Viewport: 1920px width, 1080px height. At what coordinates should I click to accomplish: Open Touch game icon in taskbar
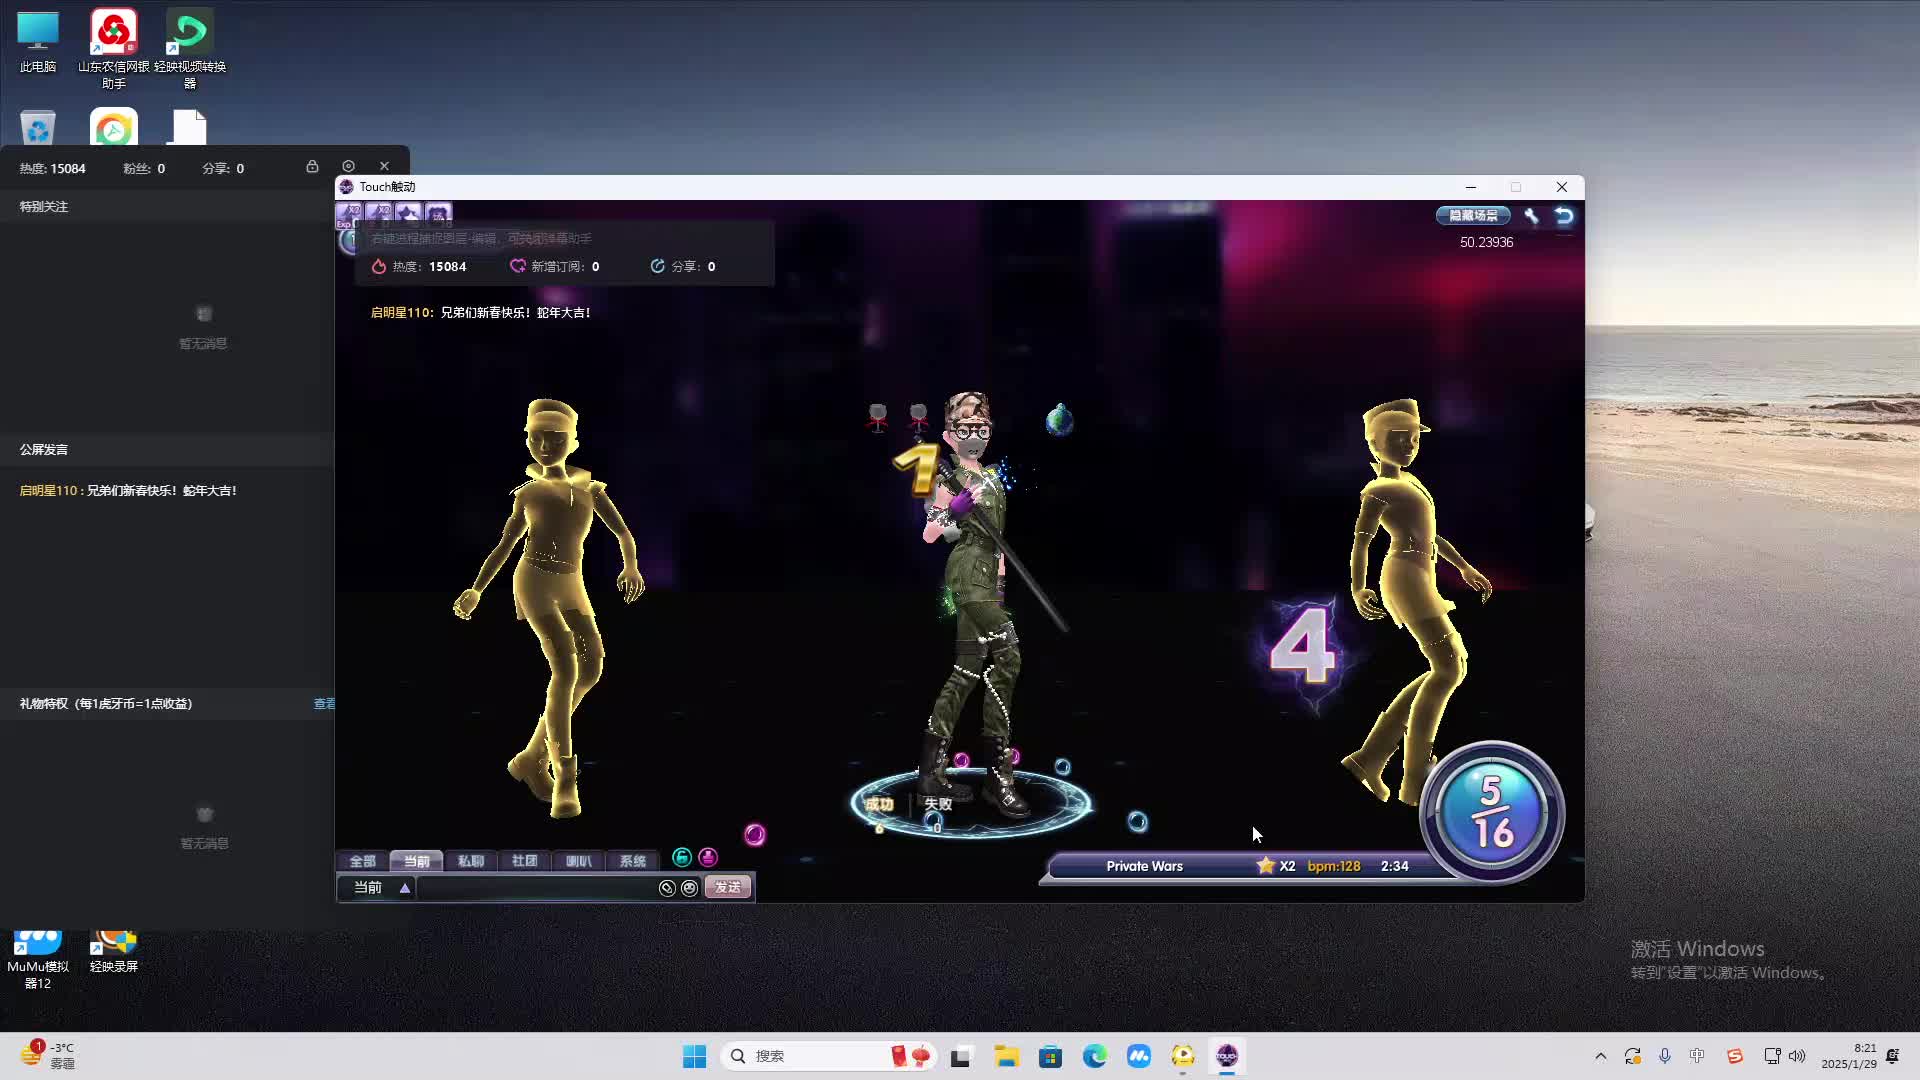(1226, 1056)
